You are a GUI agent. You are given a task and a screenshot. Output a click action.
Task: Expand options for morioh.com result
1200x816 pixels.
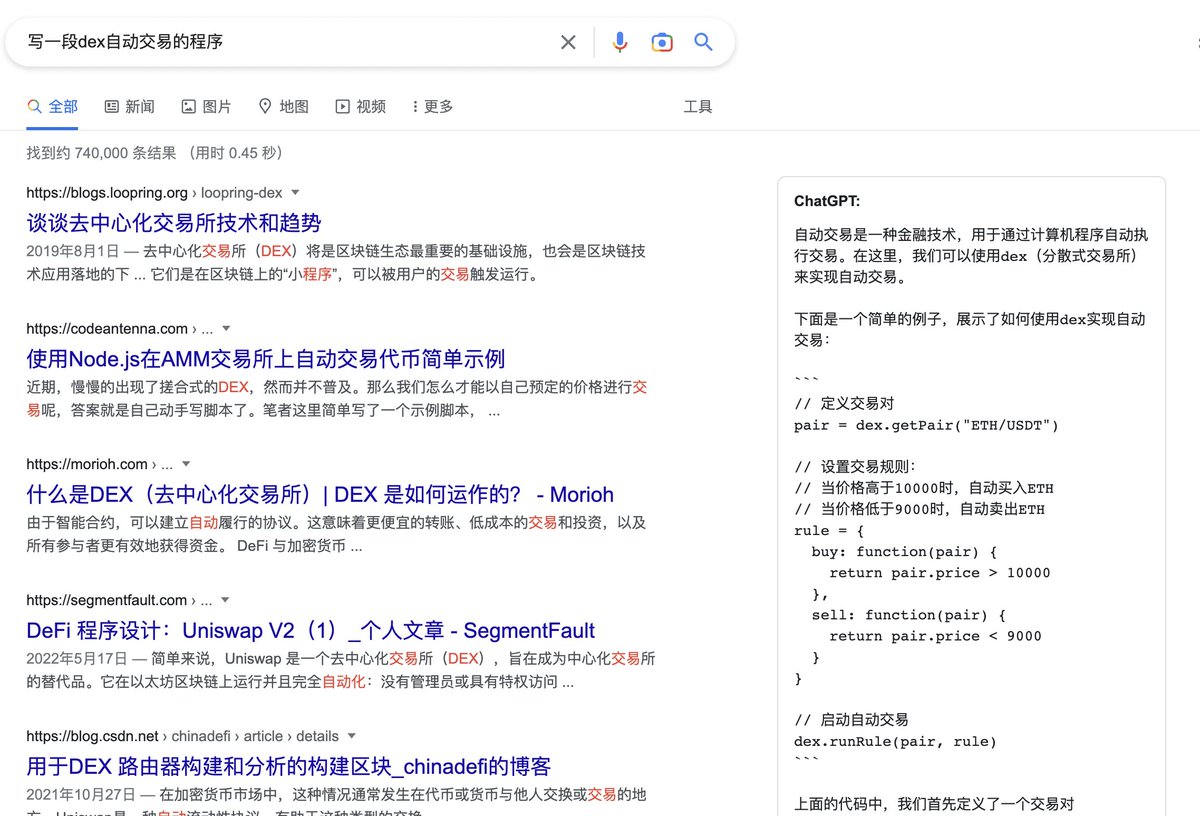(x=186, y=464)
